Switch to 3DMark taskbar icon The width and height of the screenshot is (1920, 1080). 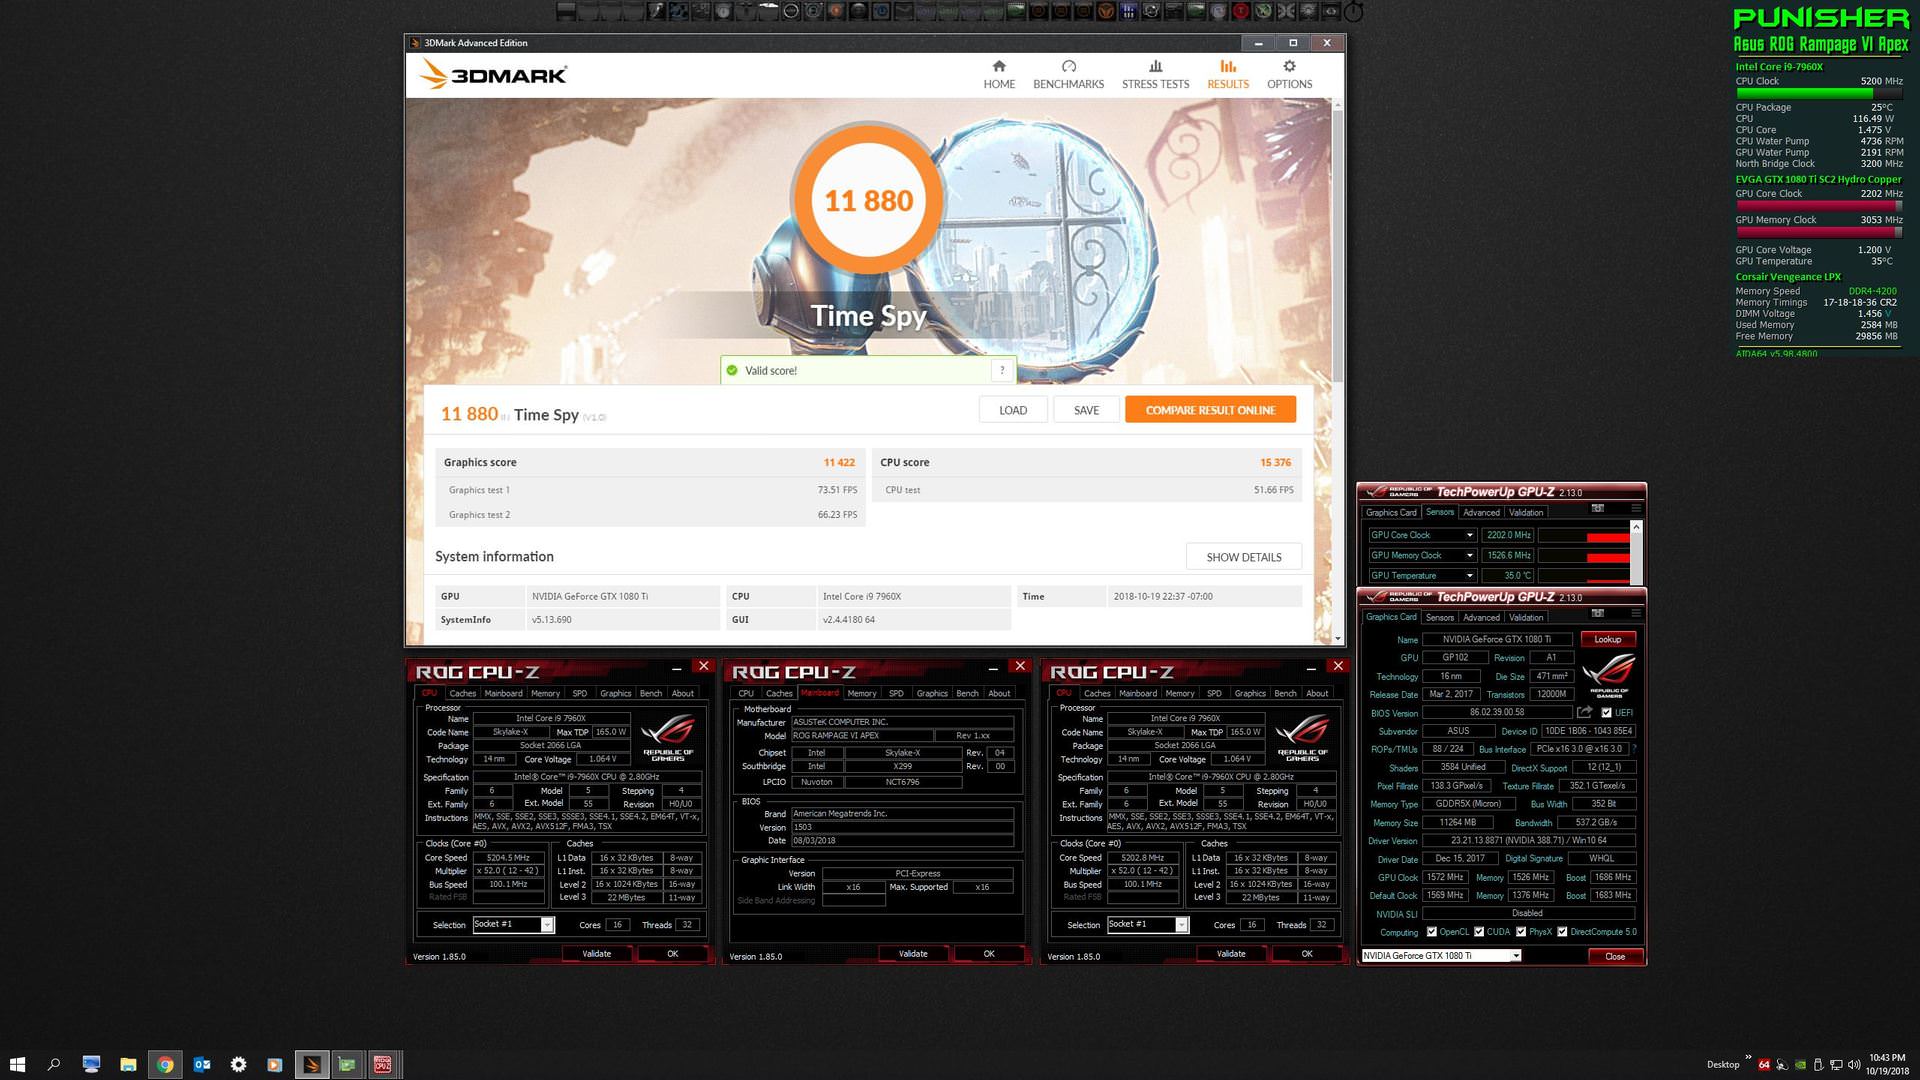[311, 1065]
